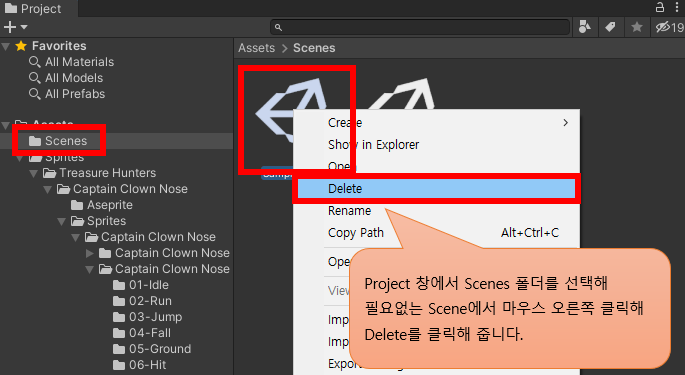
Task: Select the 06-Hit folder
Action: click(x=148, y=365)
